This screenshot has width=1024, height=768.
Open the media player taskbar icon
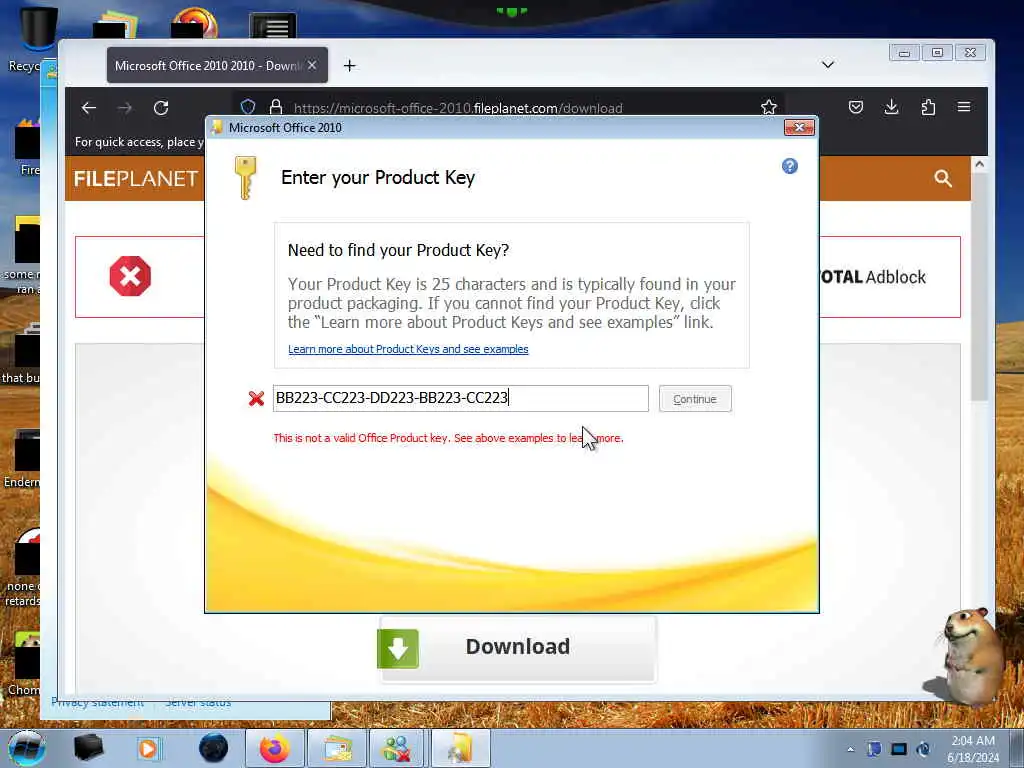tap(148, 748)
